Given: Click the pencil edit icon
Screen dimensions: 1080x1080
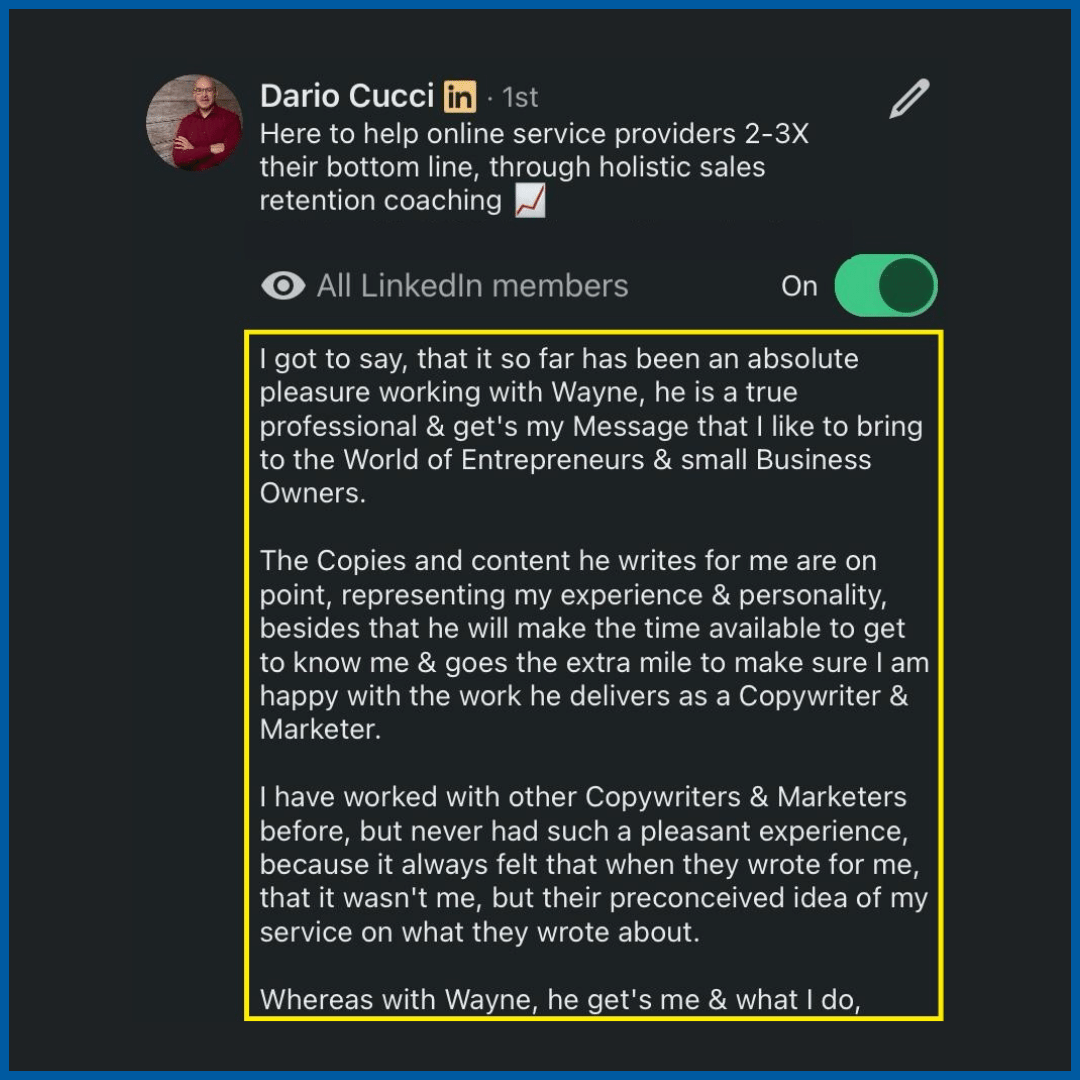Looking at the screenshot, I should (909, 98).
